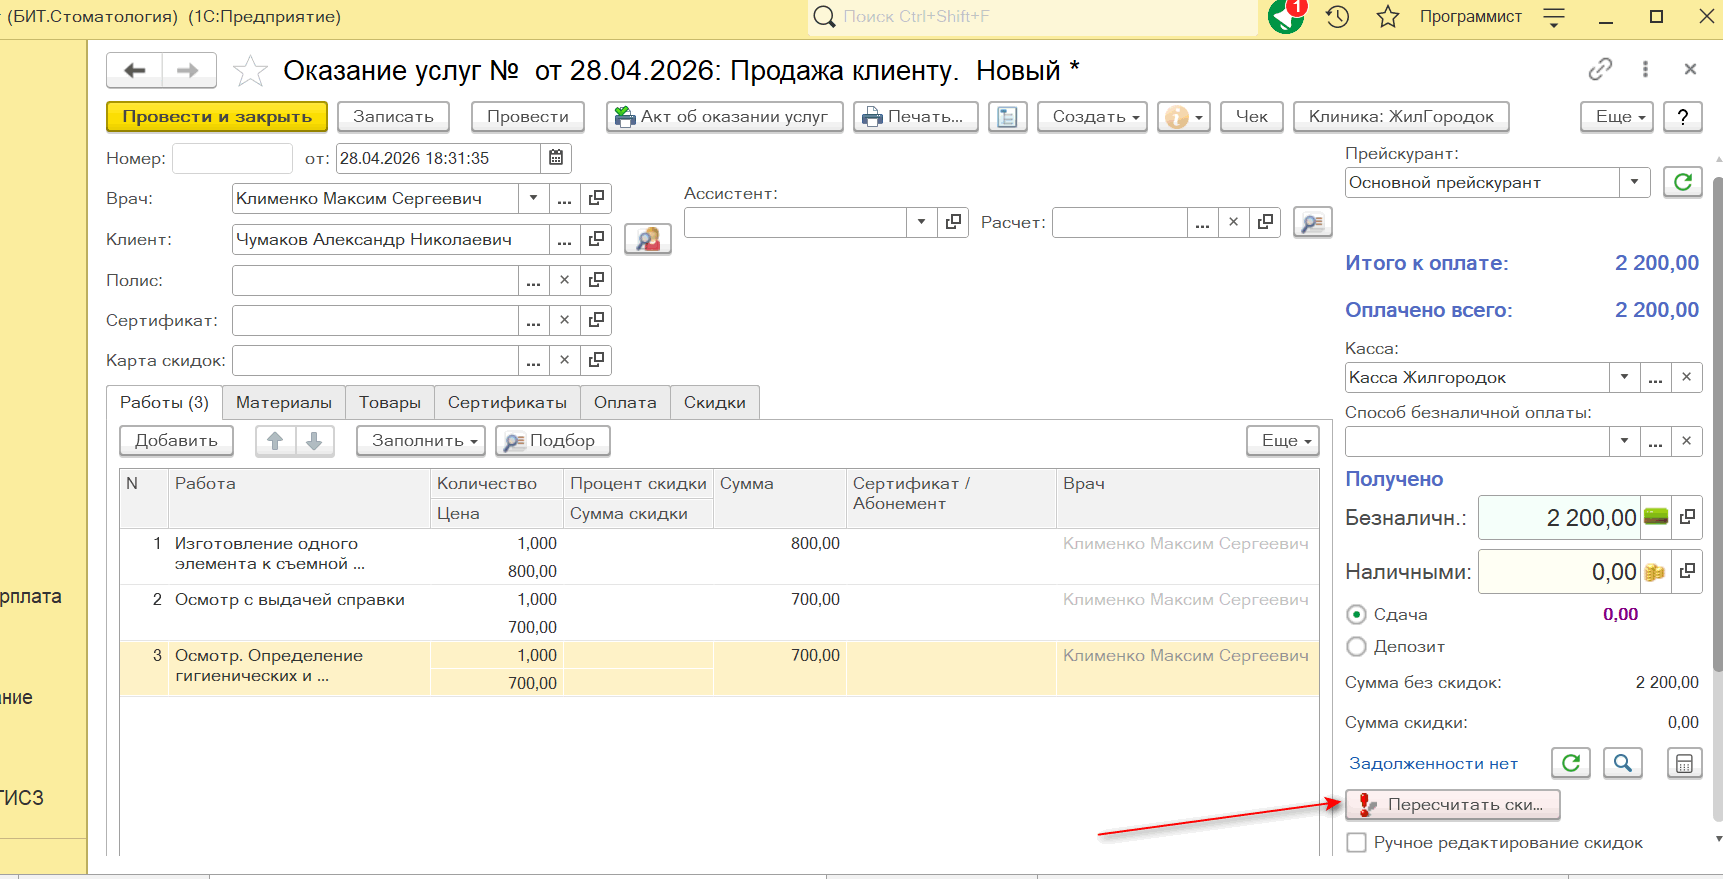Viewport: 1723px width, 879px height.
Task: Select the Депозит radio button
Action: pyautogui.click(x=1357, y=647)
